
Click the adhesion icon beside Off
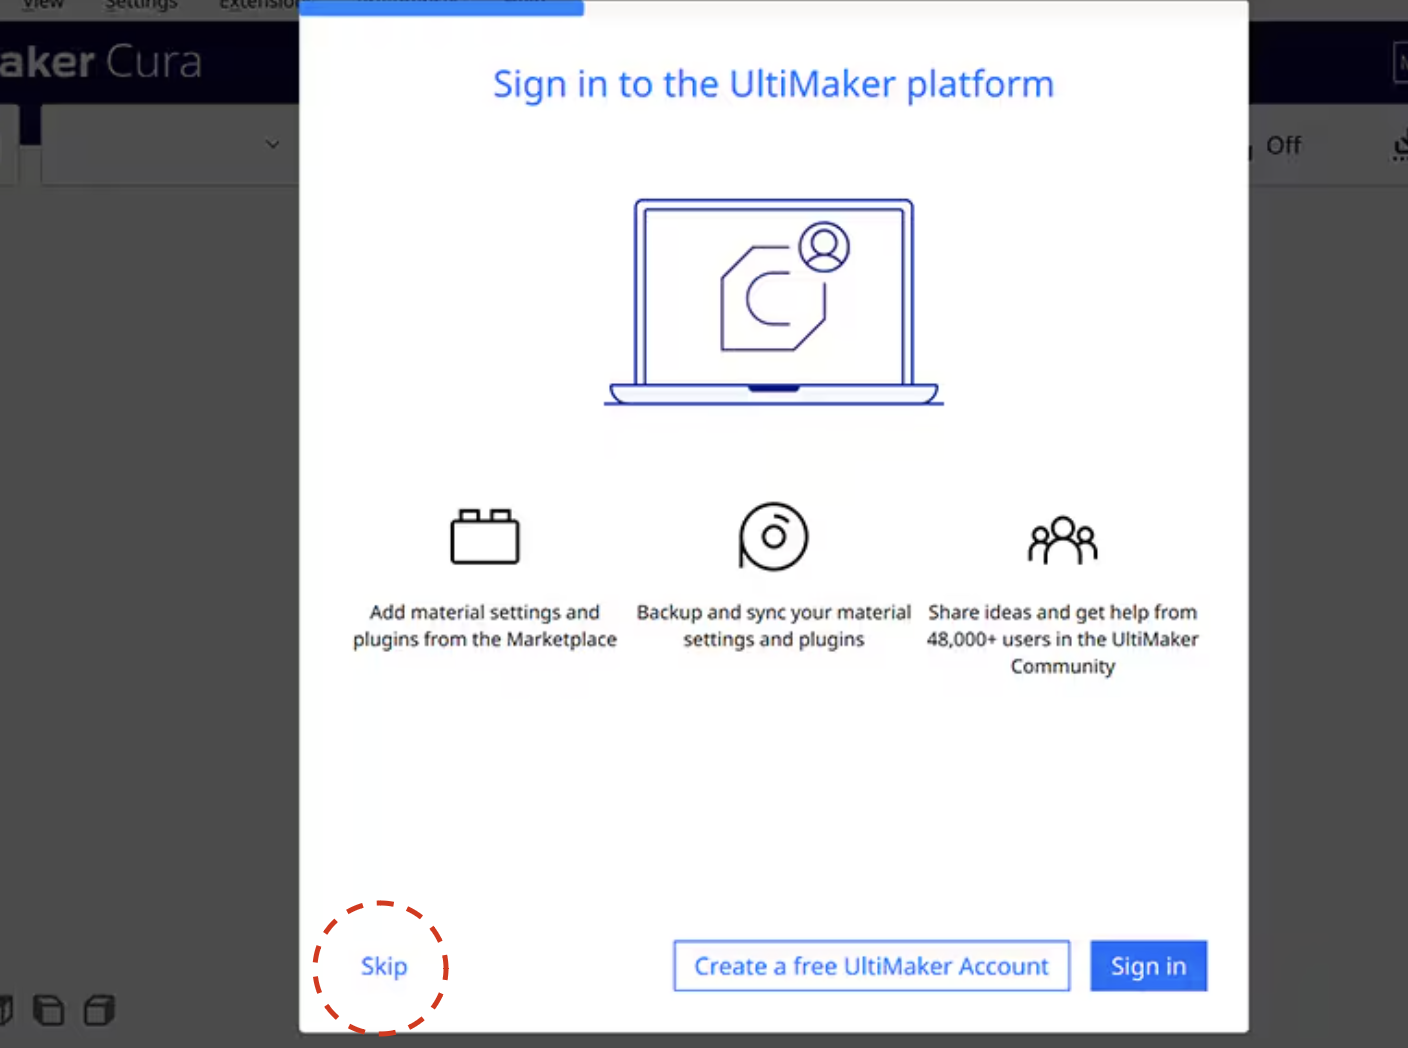[1399, 148]
